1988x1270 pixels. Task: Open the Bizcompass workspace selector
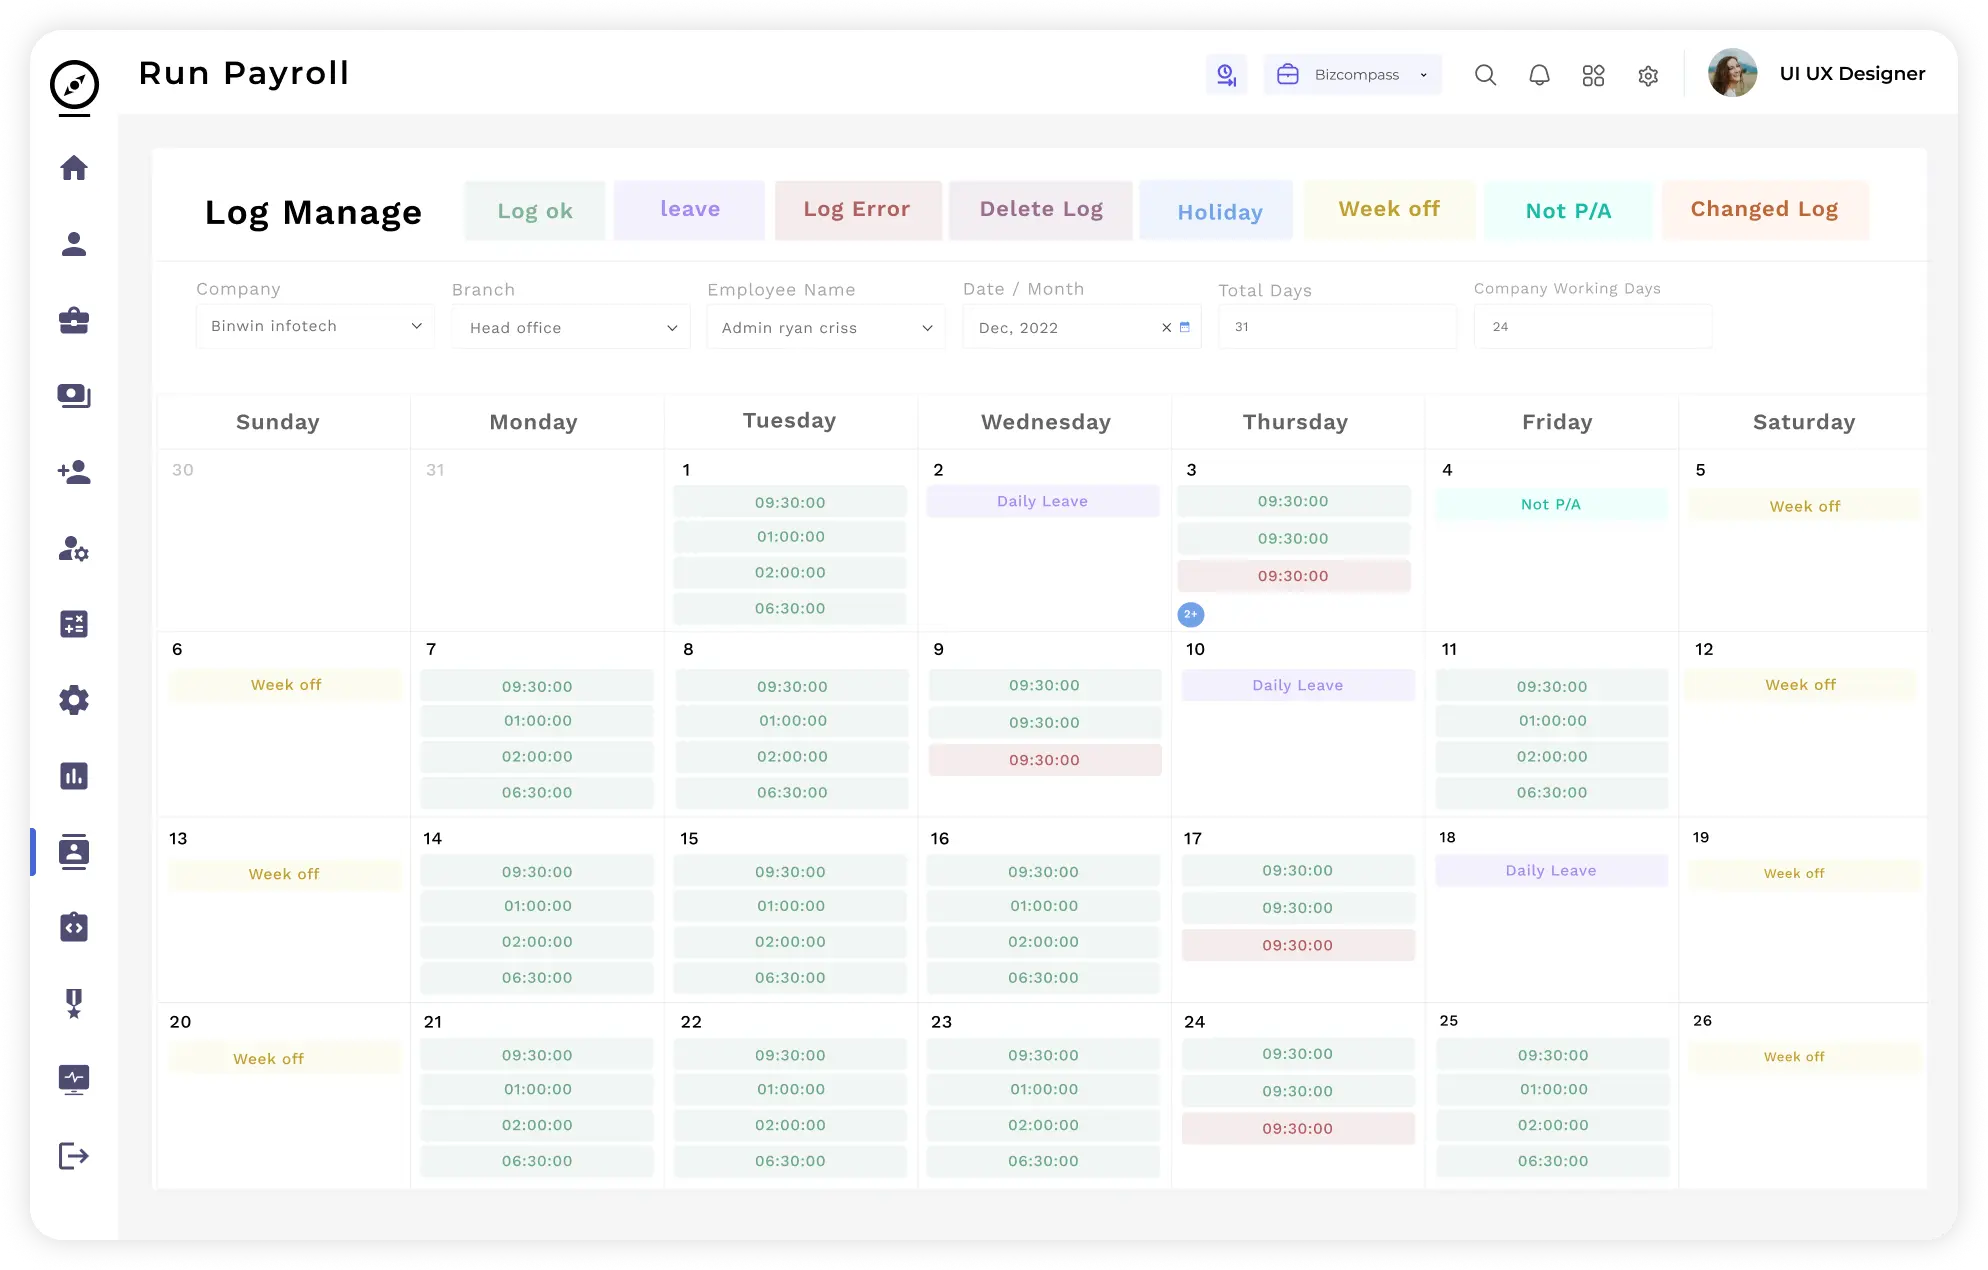click(x=1353, y=75)
